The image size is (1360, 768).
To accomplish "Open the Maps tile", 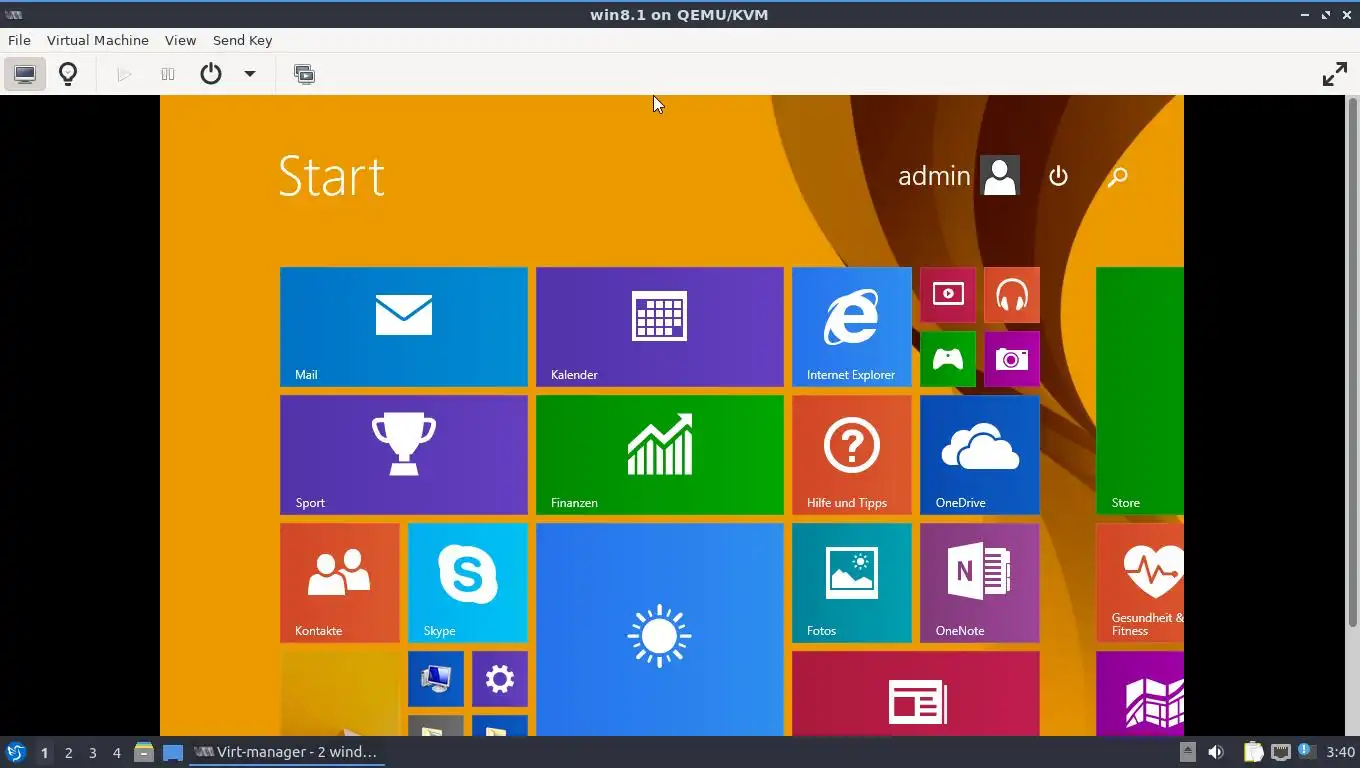I will tap(1140, 694).
